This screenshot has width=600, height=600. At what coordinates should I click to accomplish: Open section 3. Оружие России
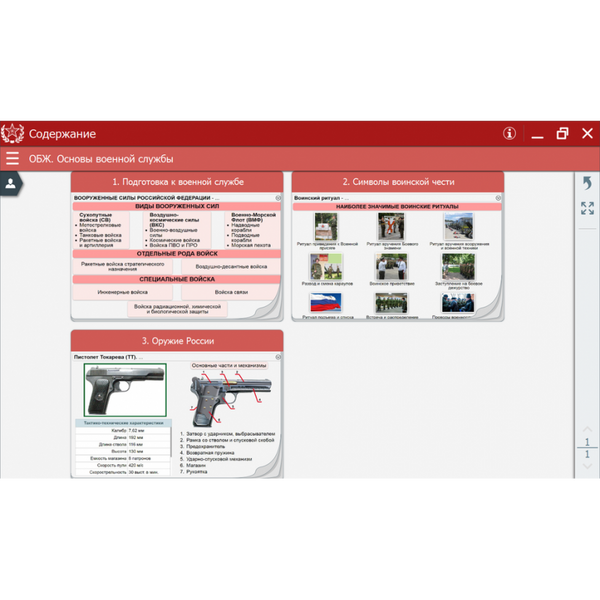pos(177,341)
